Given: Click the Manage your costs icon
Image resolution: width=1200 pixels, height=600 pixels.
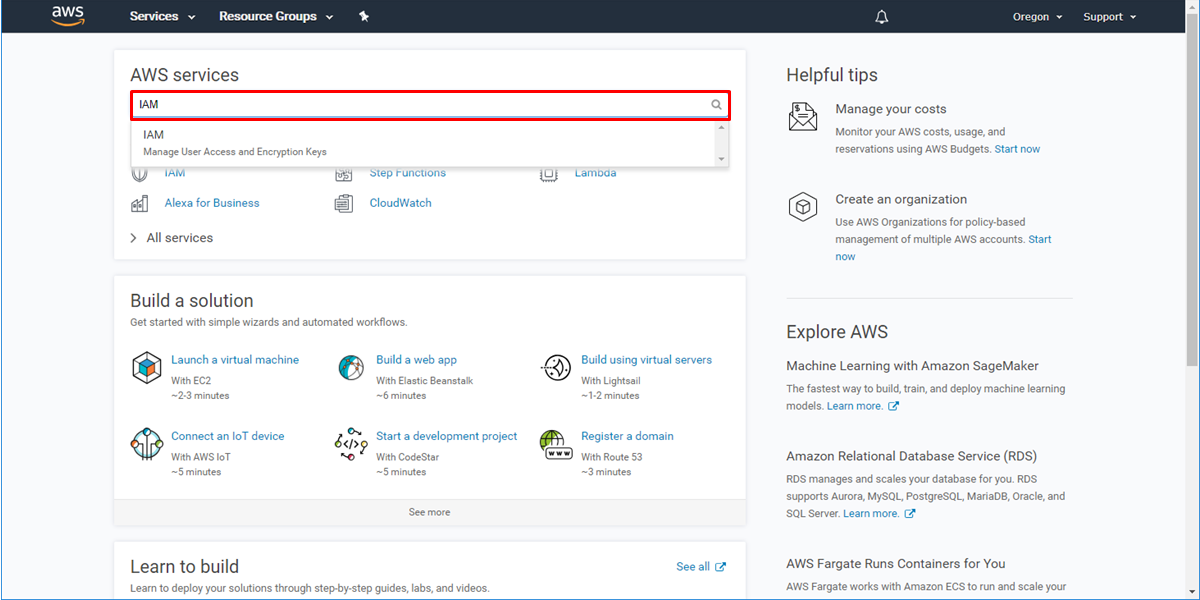Looking at the screenshot, I should pos(803,117).
